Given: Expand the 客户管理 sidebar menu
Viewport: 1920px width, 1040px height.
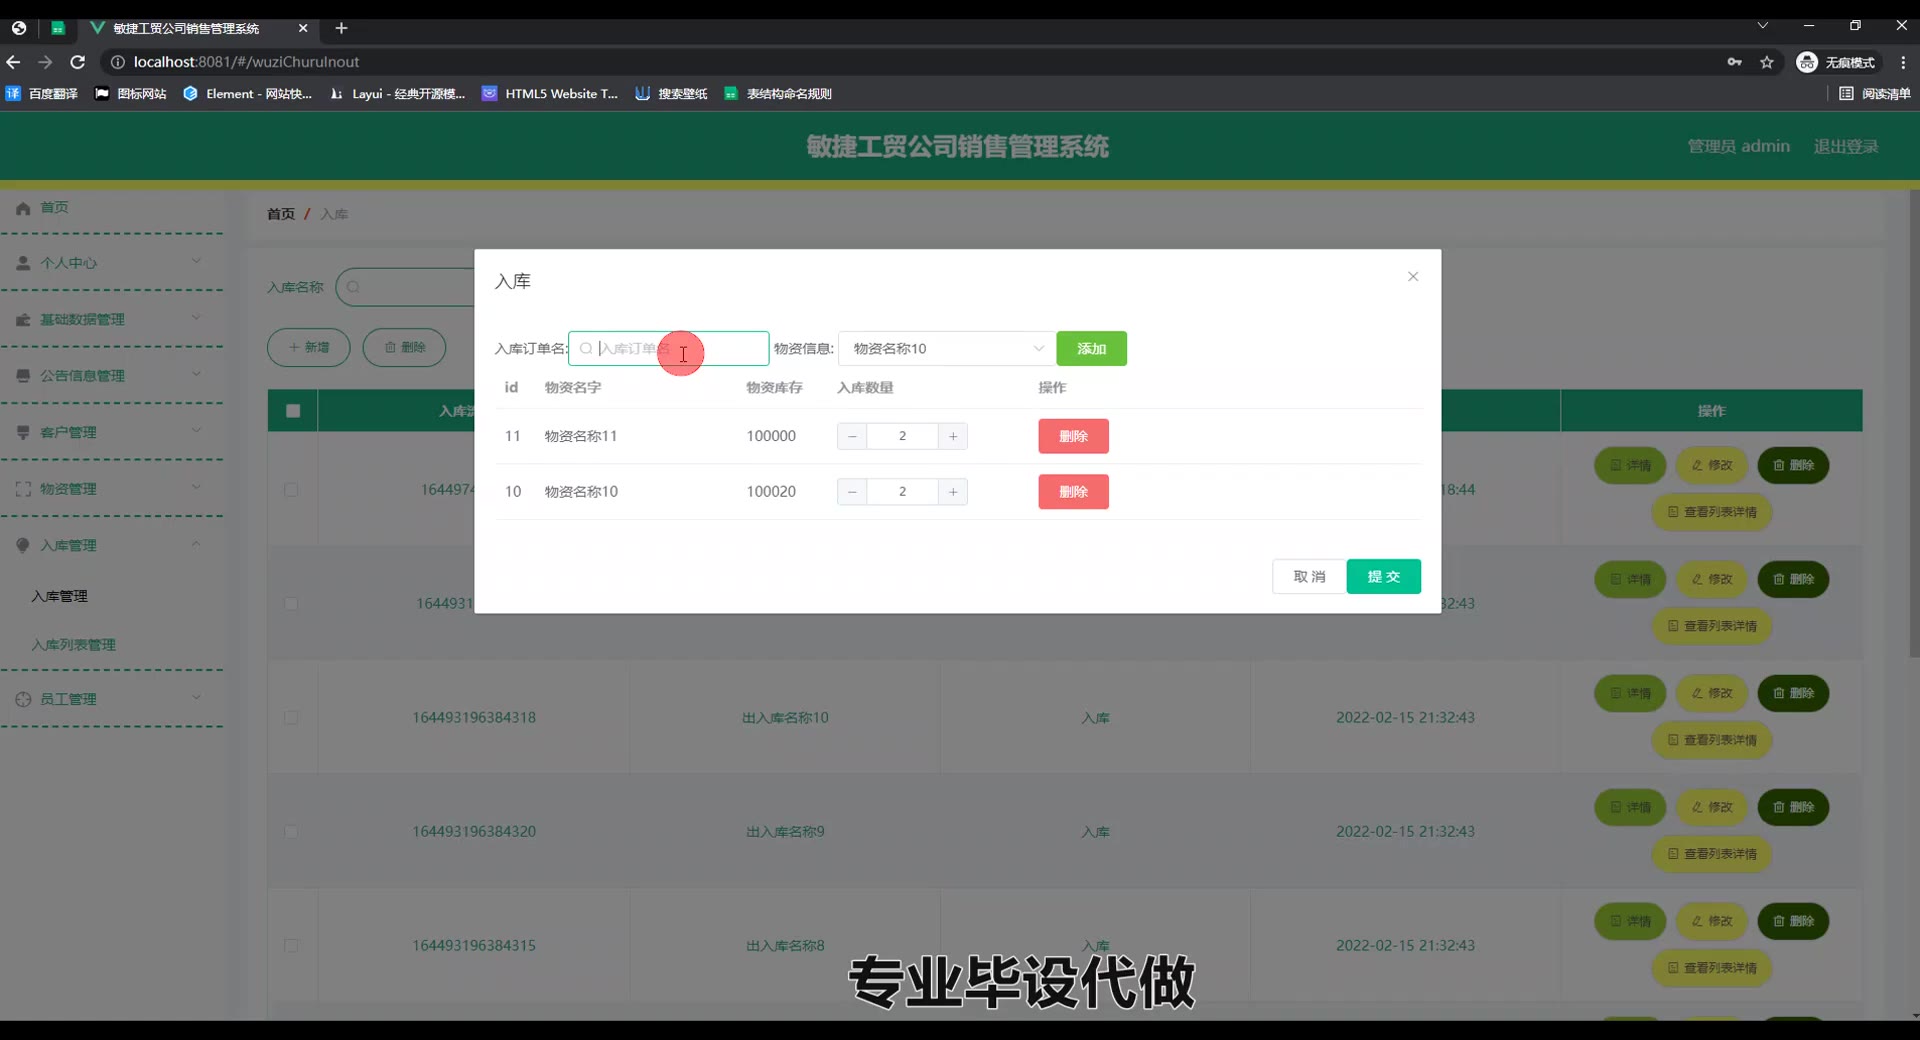Looking at the screenshot, I should 111,432.
